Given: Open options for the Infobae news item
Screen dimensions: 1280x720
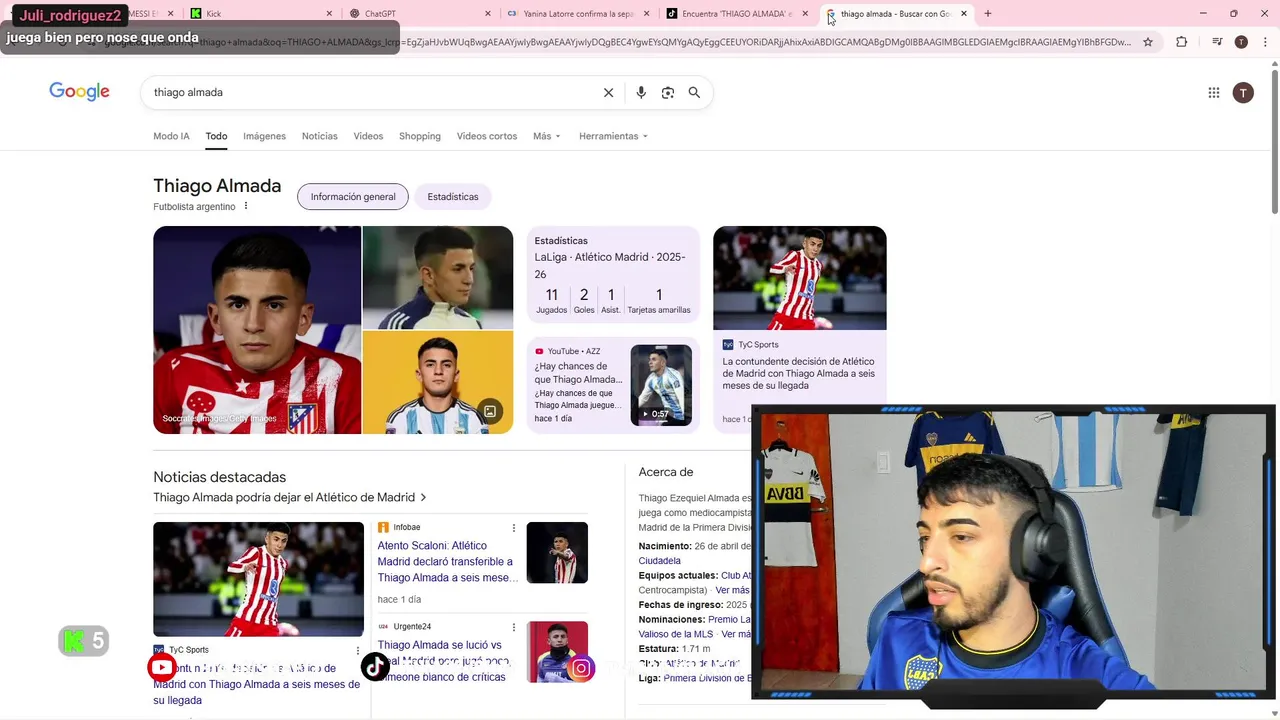Looking at the screenshot, I should pyautogui.click(x=514, y=528).
